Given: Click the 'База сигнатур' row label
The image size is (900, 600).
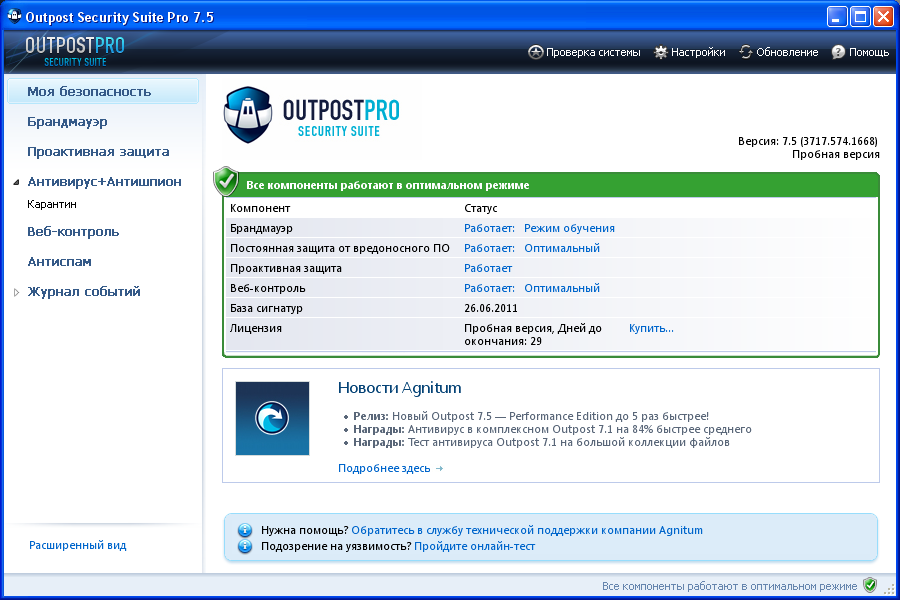Looking at the screenshot, I should [266, 308].
